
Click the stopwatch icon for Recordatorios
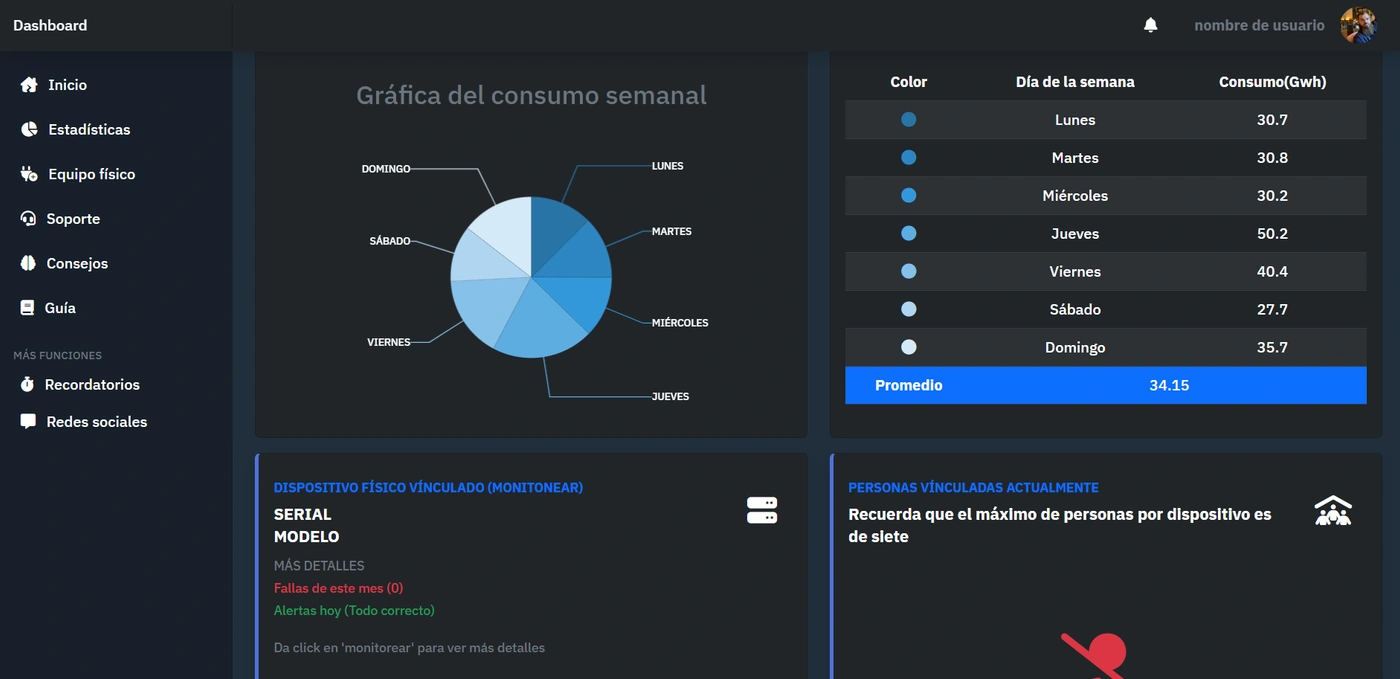(x=28, y=384)
